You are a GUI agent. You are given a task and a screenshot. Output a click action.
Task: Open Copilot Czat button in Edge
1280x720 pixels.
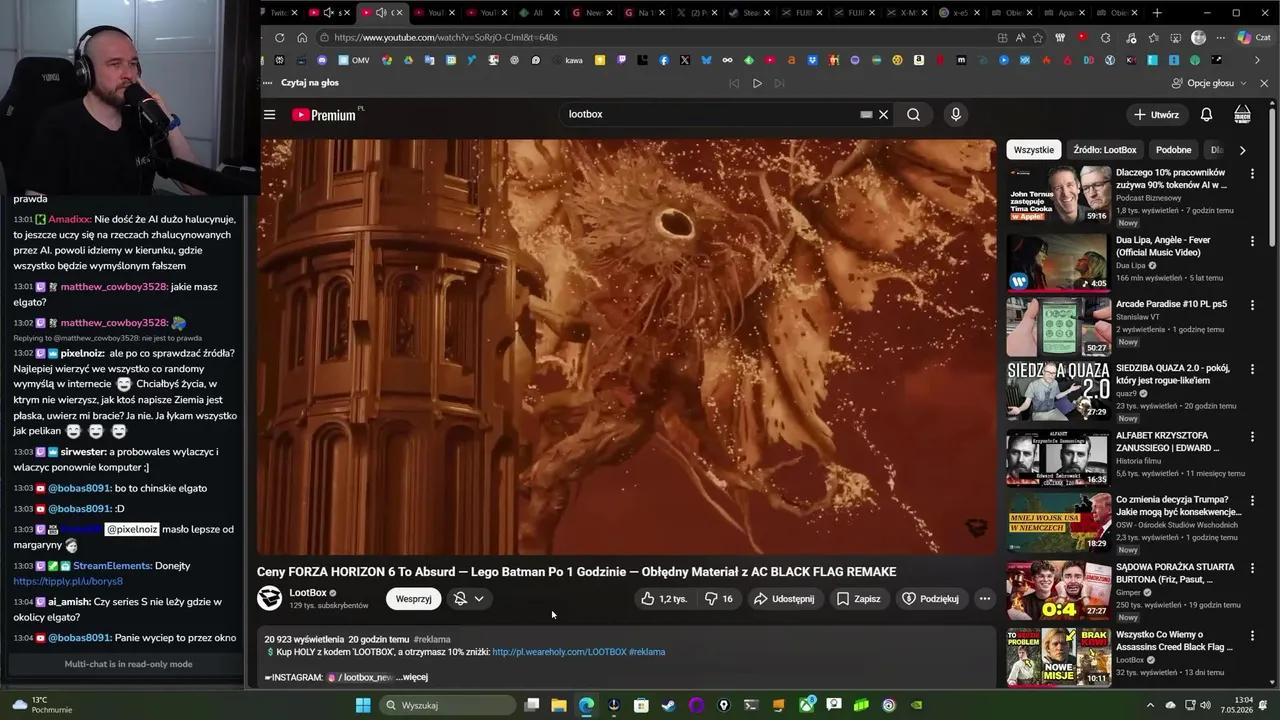pyautogui.click(x=1252, y=37)
